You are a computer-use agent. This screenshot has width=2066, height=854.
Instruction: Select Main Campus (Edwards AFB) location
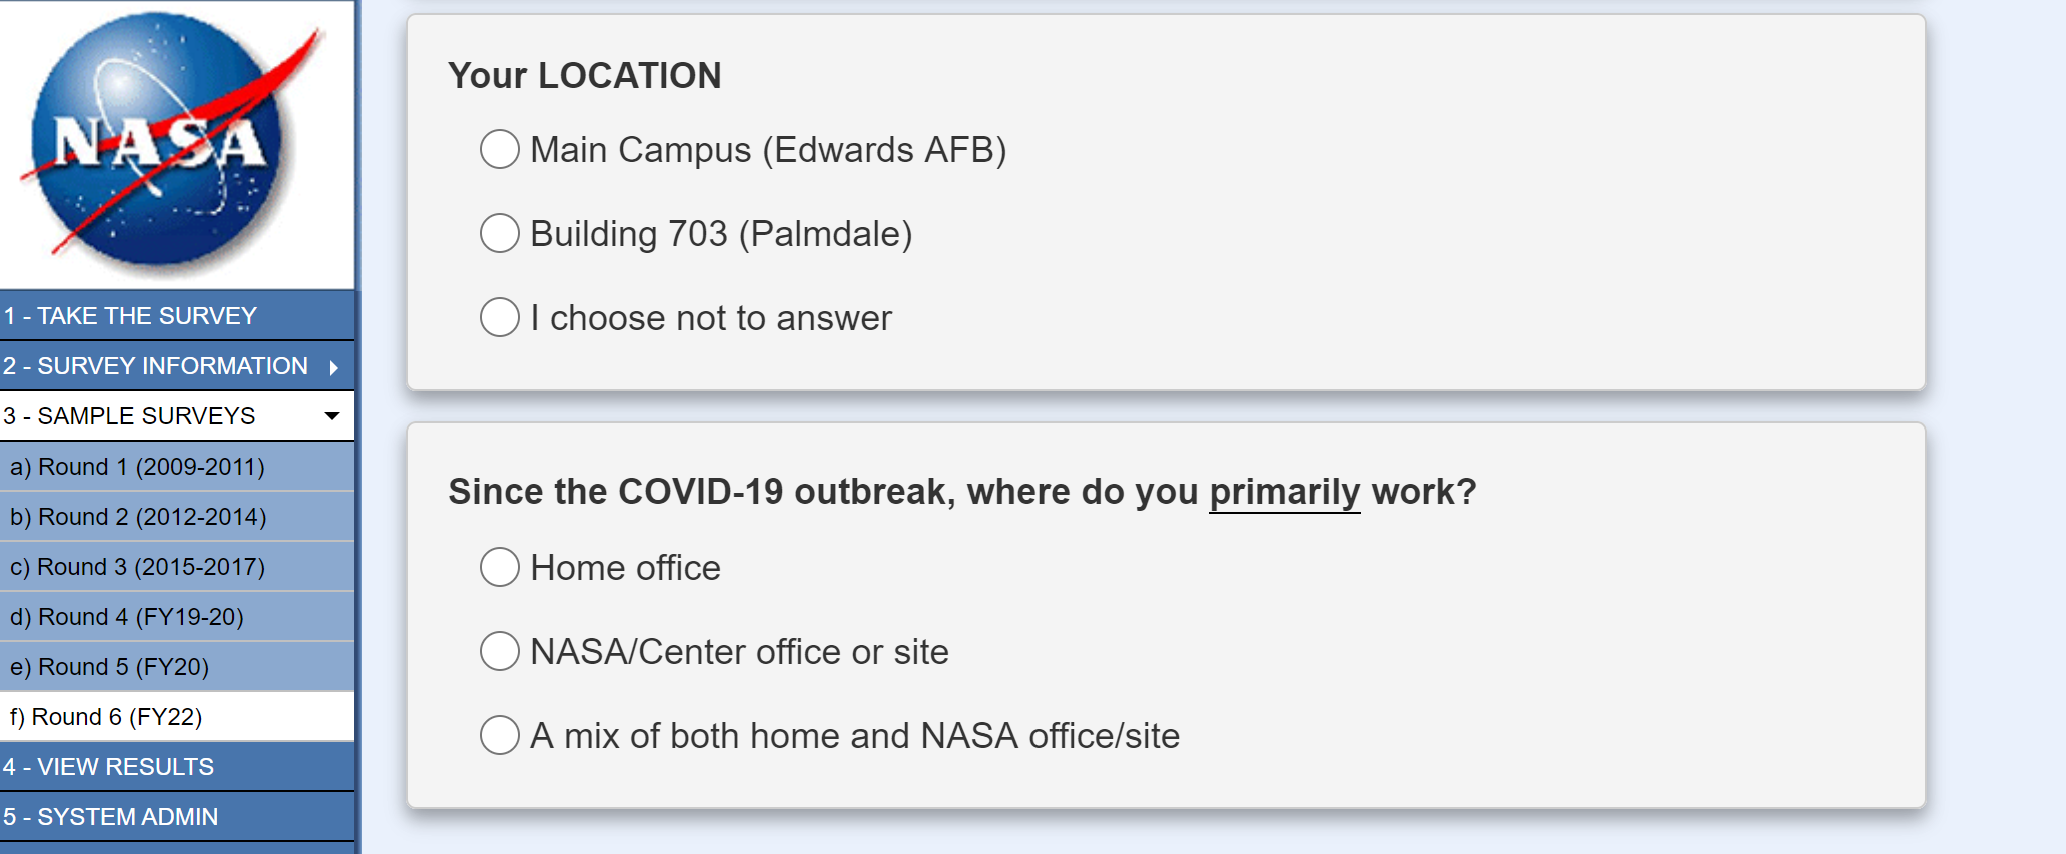tap(500, 150)
